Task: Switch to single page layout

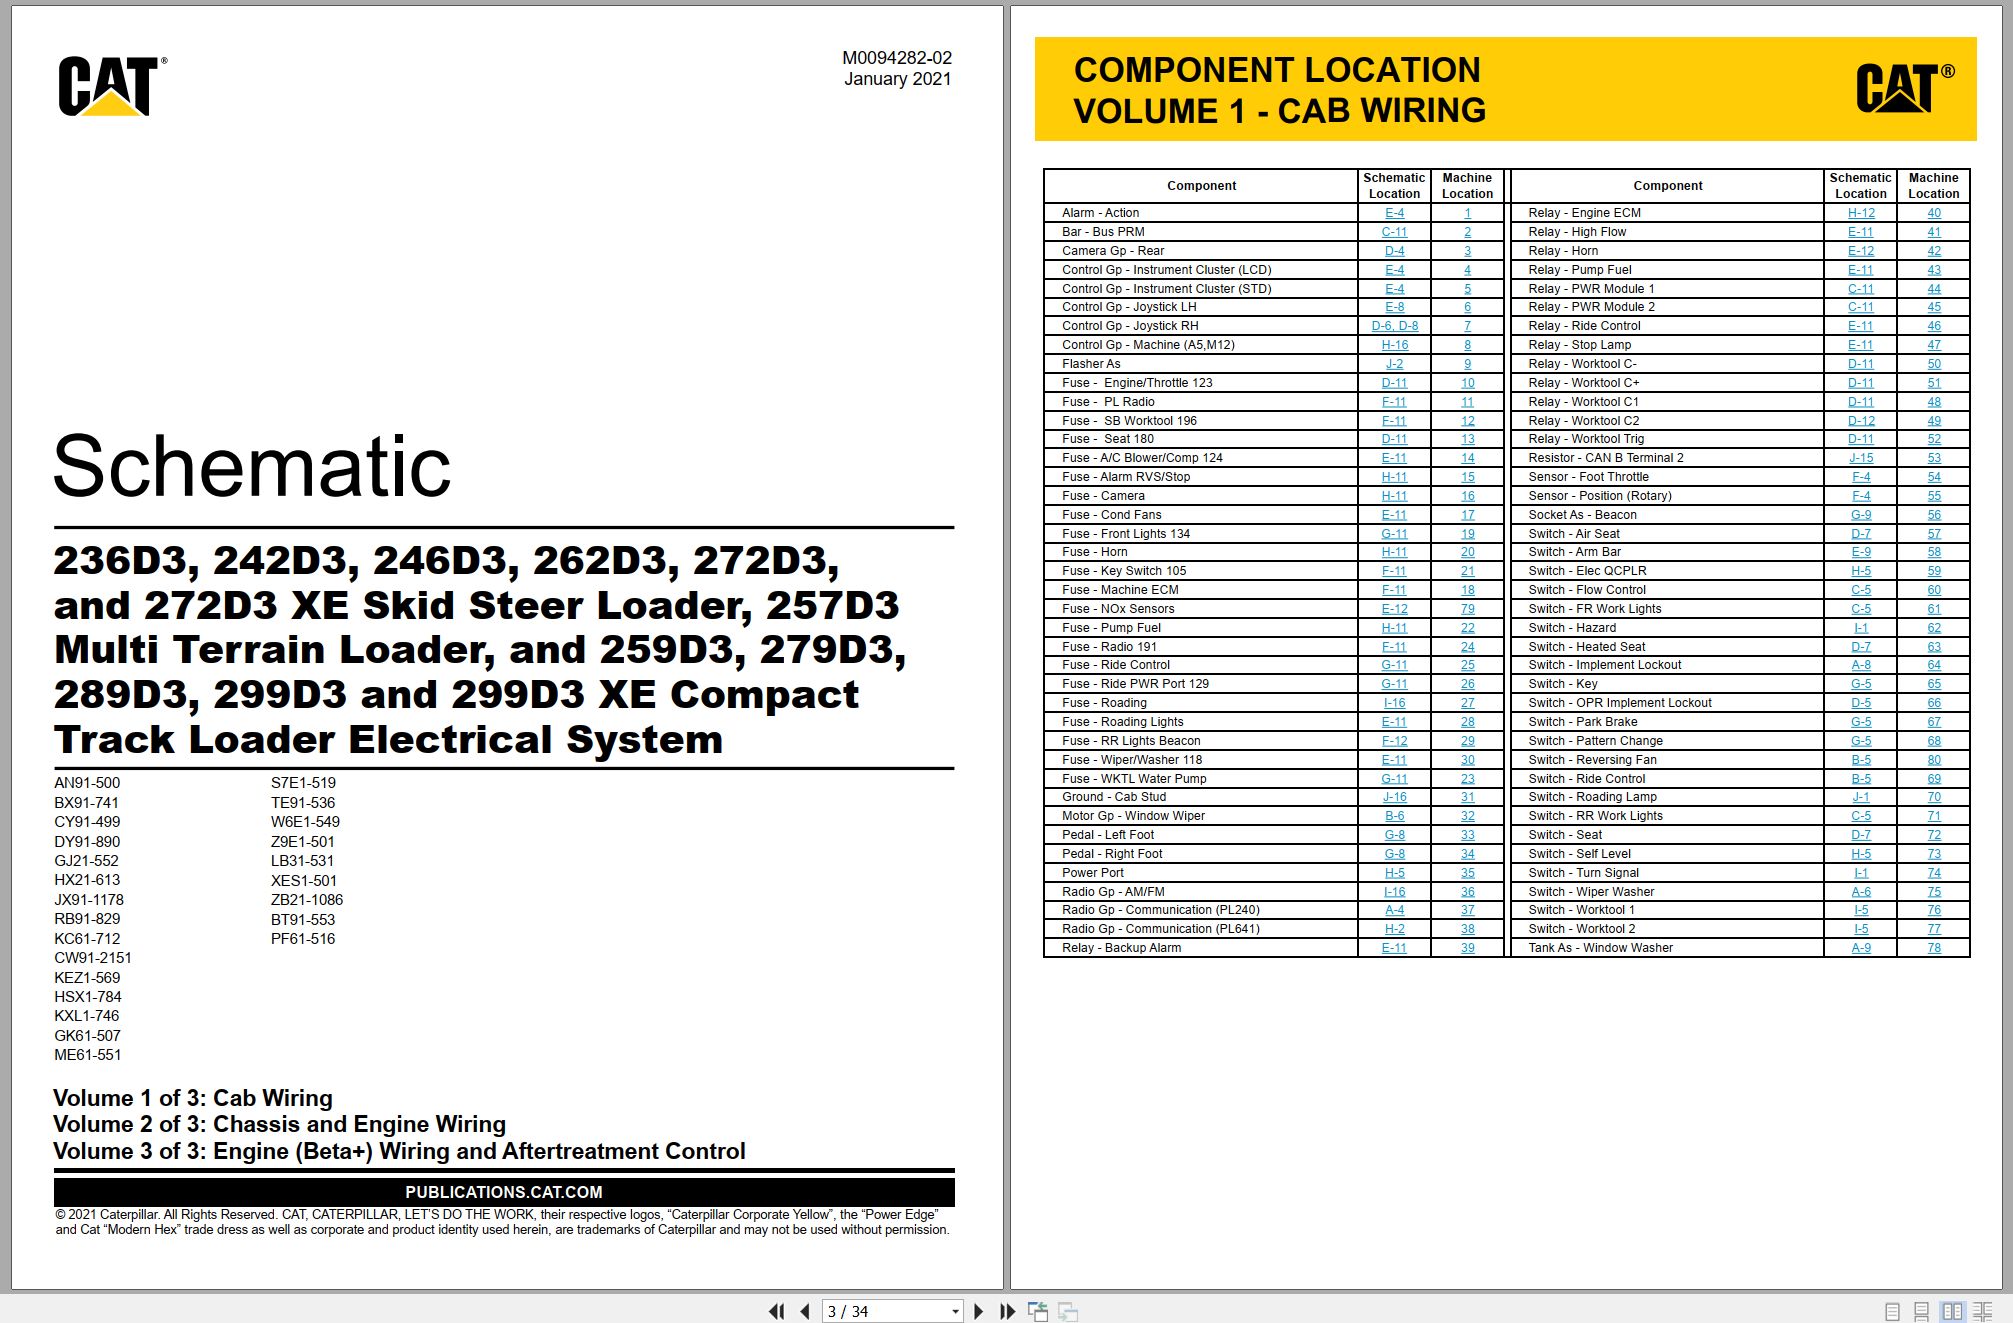Action: pos(1892,1311)
